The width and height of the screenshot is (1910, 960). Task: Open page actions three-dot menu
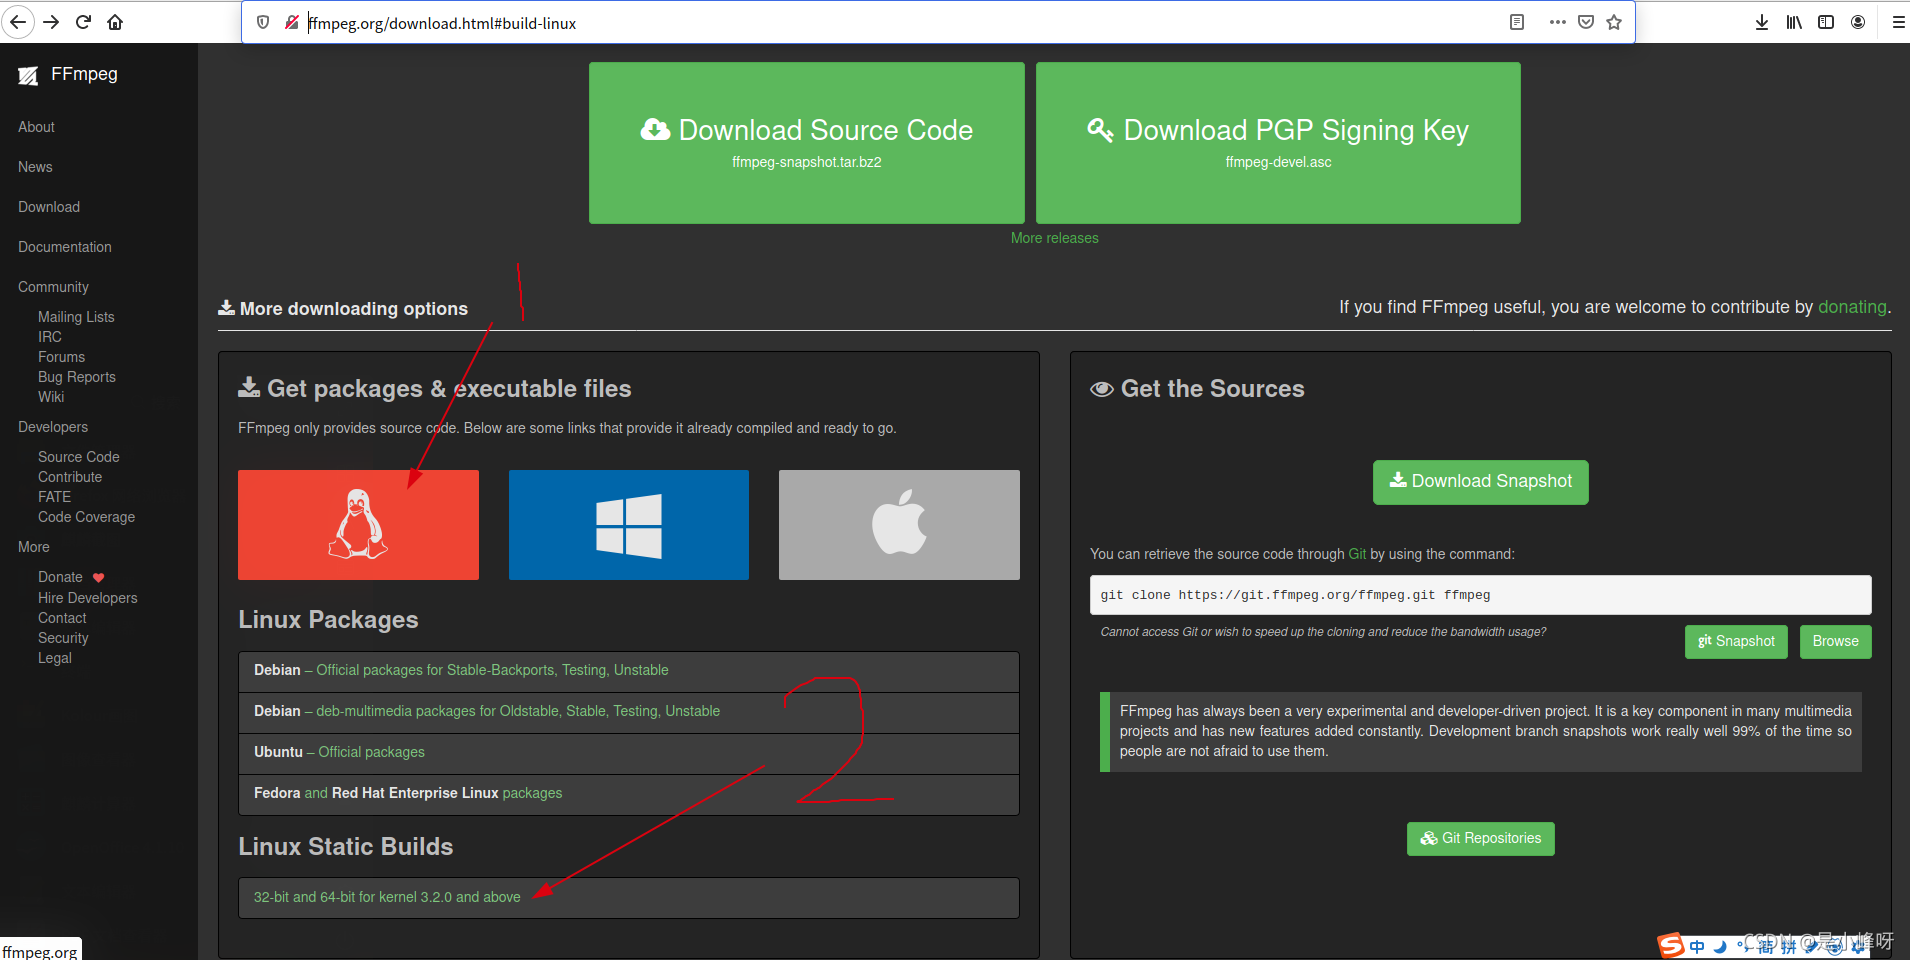[x=1557, y=22]
